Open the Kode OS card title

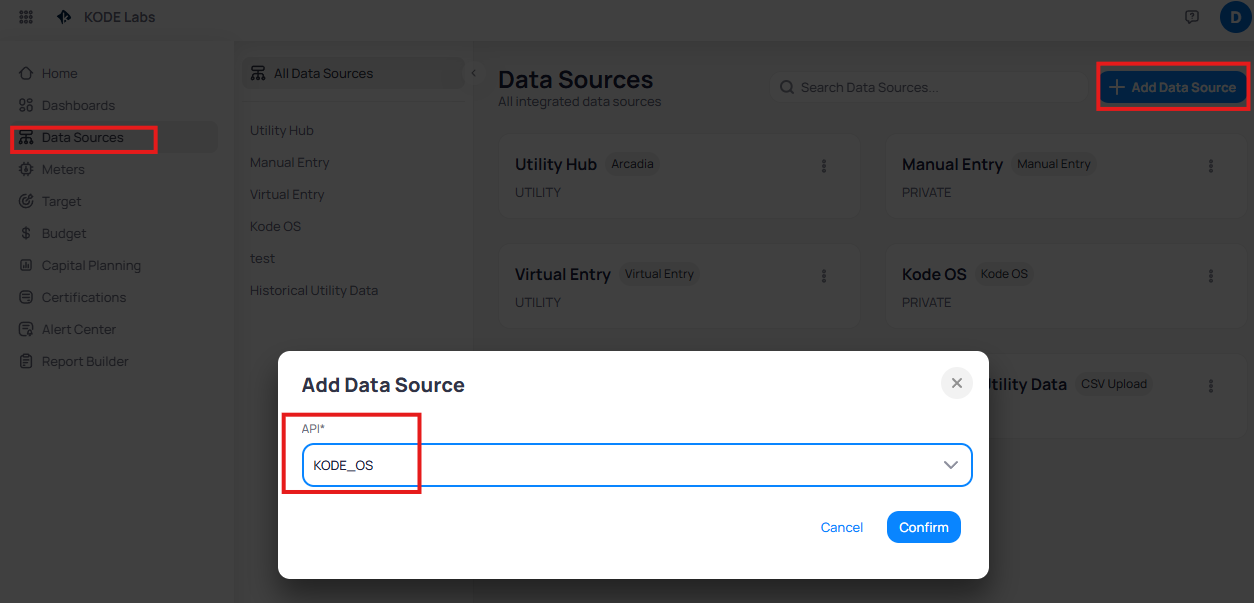coord(934,274)
